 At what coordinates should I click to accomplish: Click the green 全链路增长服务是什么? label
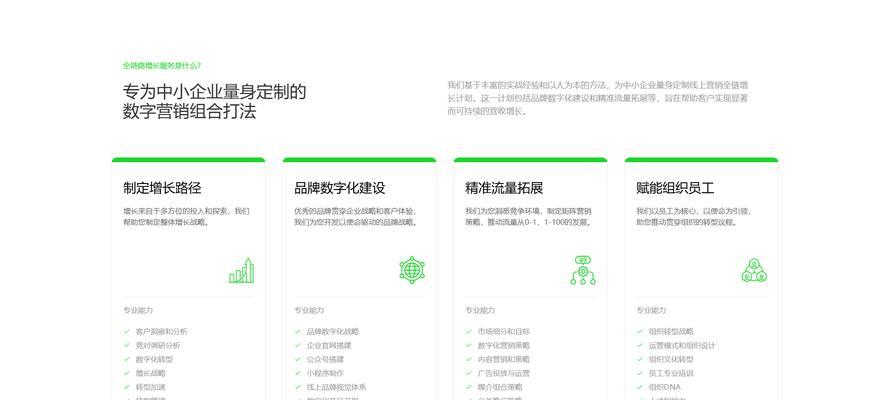tap(162, 66)
